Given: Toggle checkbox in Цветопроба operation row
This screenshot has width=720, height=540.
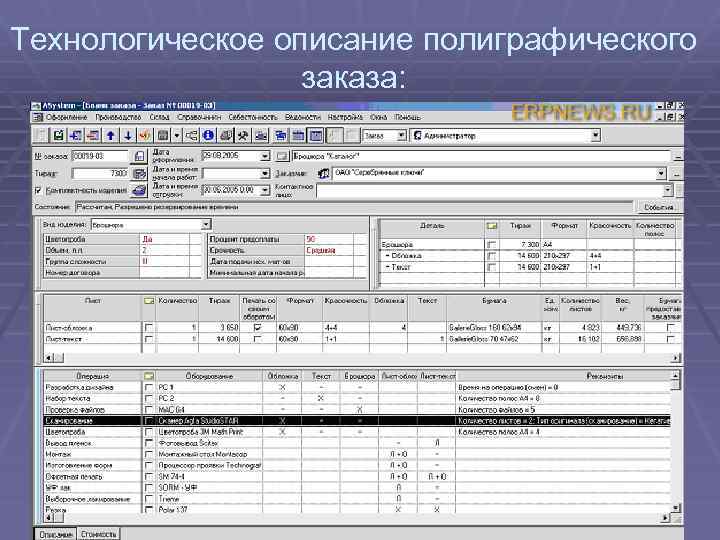Looking at the screenshot, I should coord(149,432).
